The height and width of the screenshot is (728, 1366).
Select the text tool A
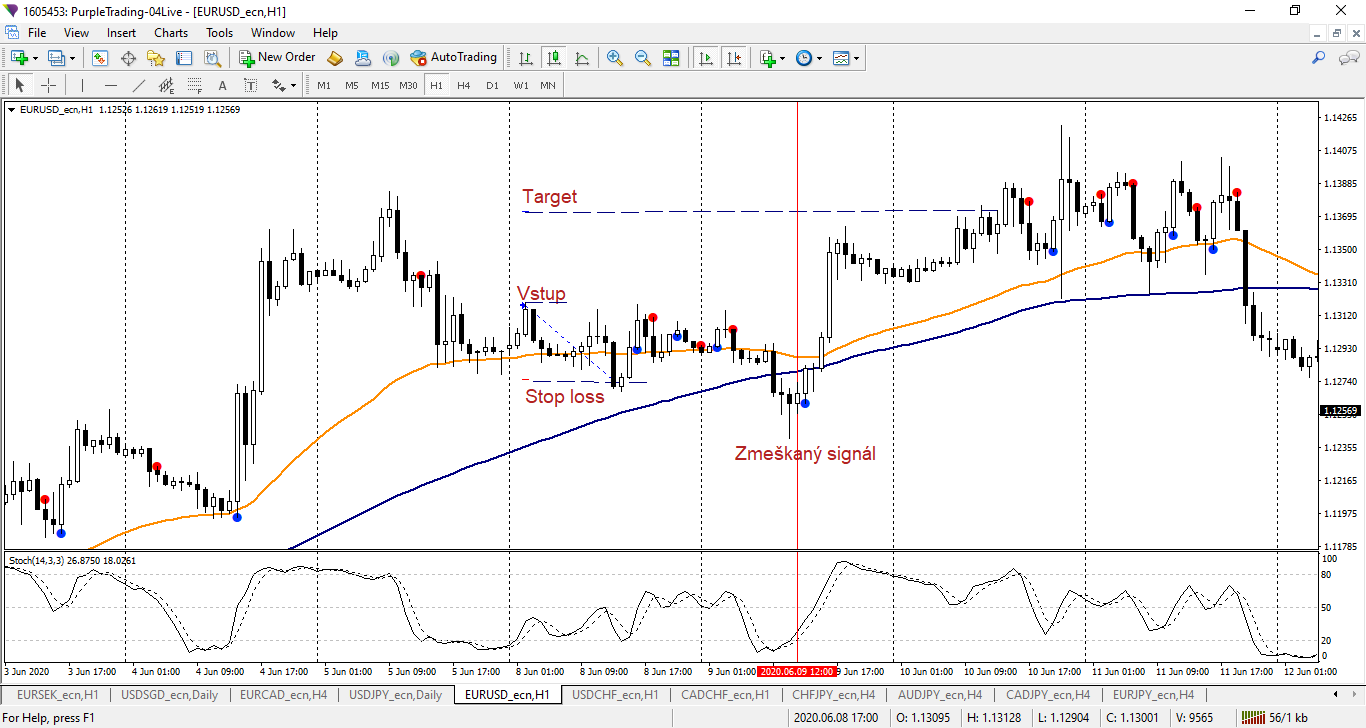[x=222, y=85]
